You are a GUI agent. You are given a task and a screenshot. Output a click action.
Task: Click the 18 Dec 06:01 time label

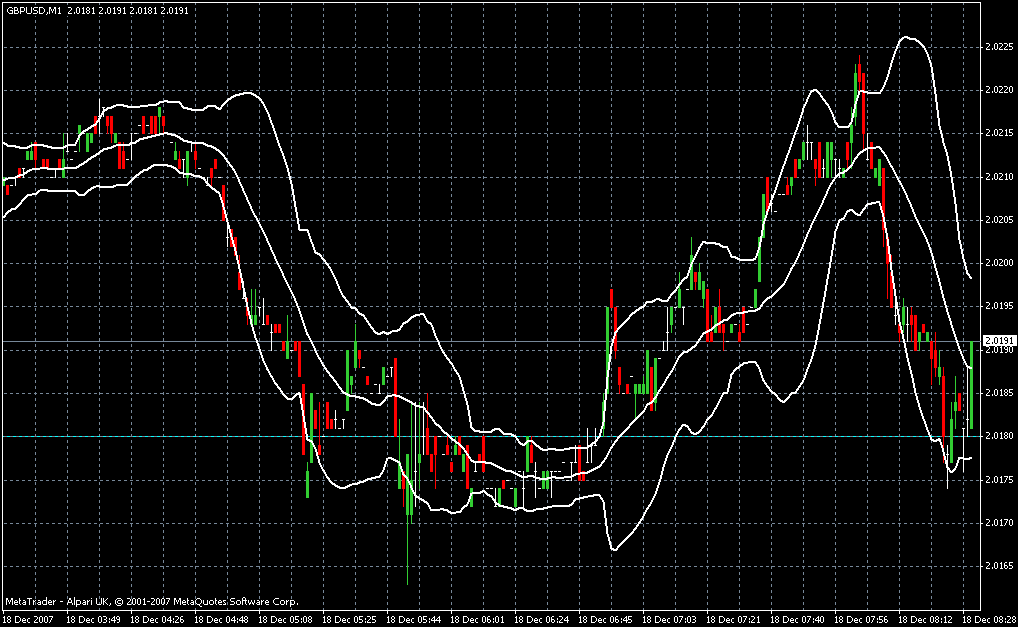coord(477,619)
